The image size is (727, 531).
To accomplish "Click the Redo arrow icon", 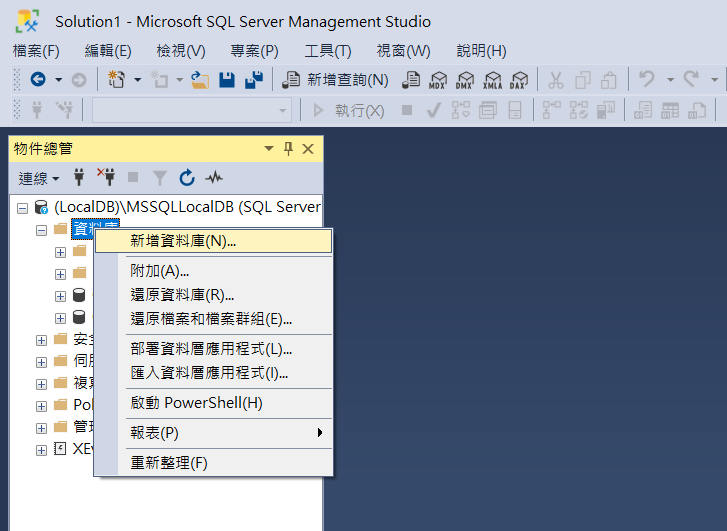I will pos(691,79).
